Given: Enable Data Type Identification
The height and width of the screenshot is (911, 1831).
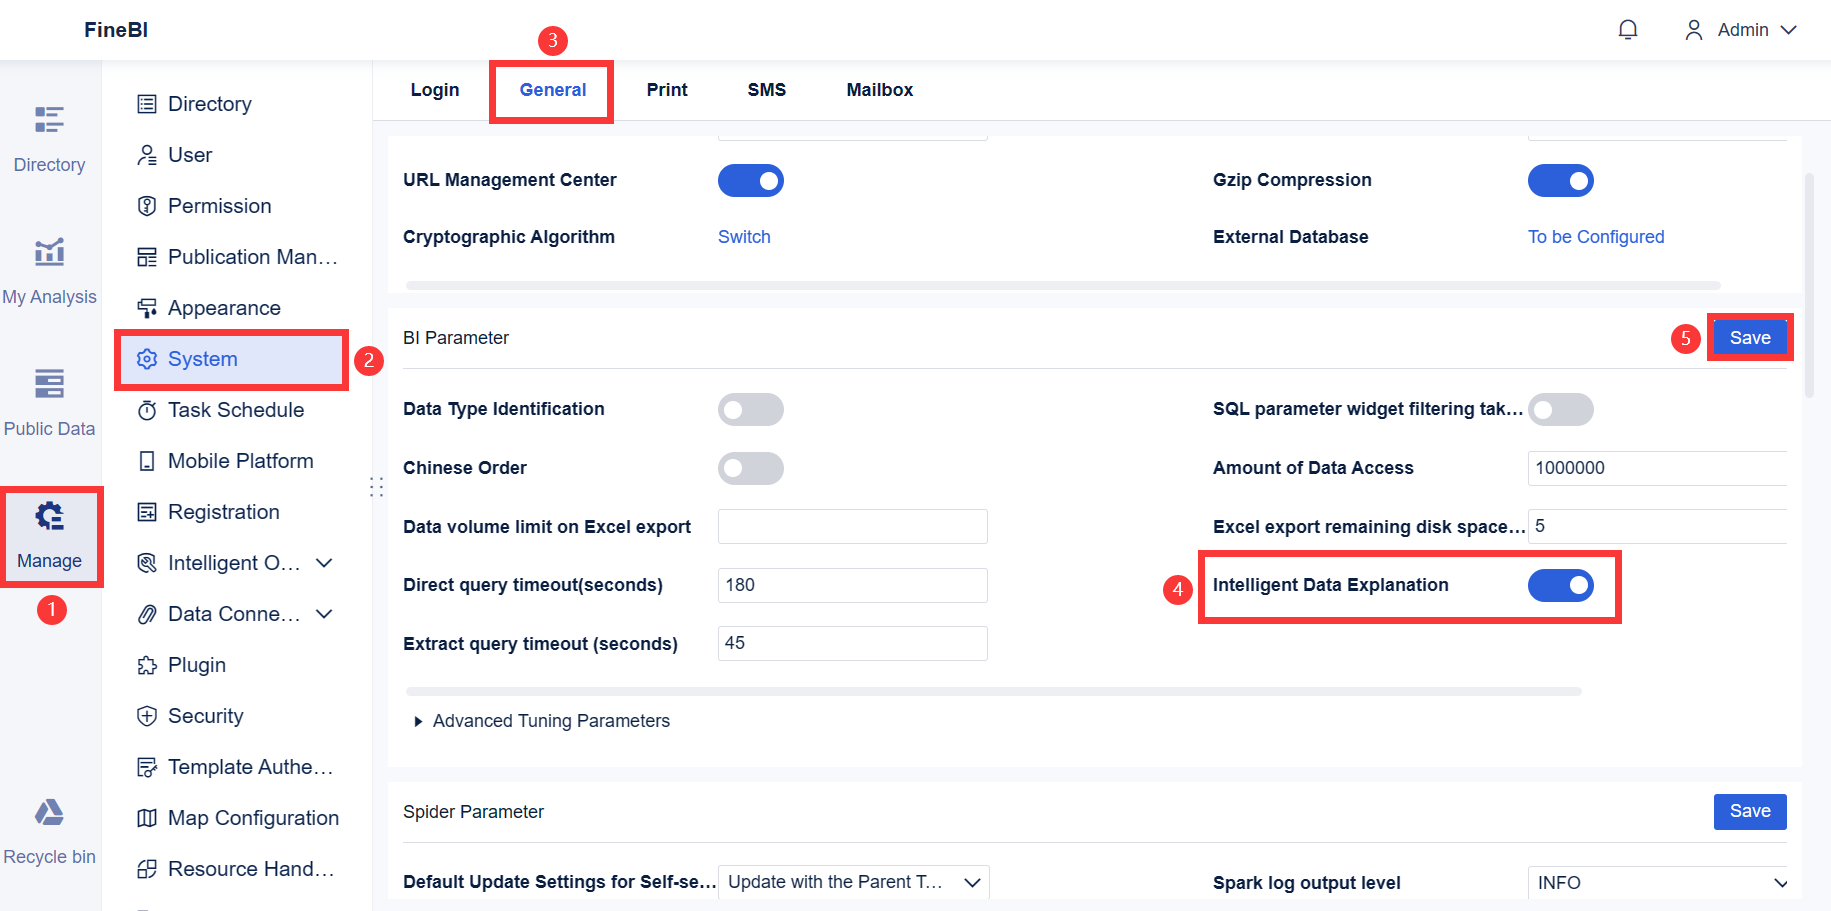Looking at the screenshot, I should click(x=750, y=409).
